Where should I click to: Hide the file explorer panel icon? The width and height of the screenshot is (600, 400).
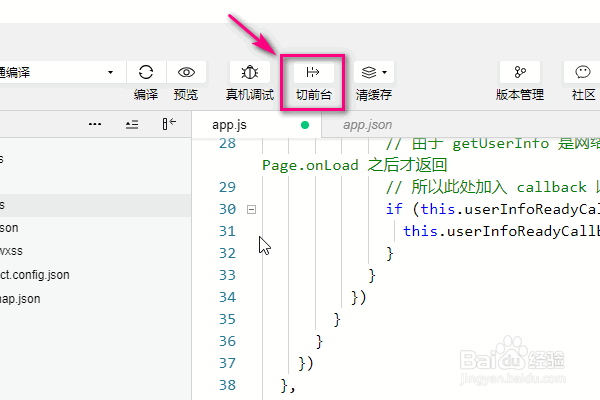pos(169,124)
